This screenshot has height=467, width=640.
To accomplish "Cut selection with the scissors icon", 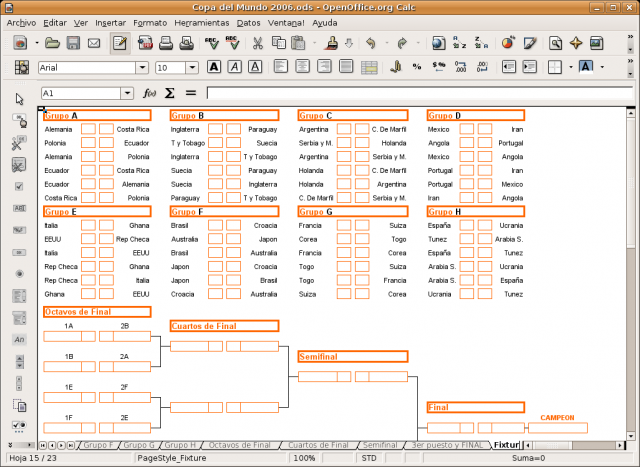I will click(258, 43).
